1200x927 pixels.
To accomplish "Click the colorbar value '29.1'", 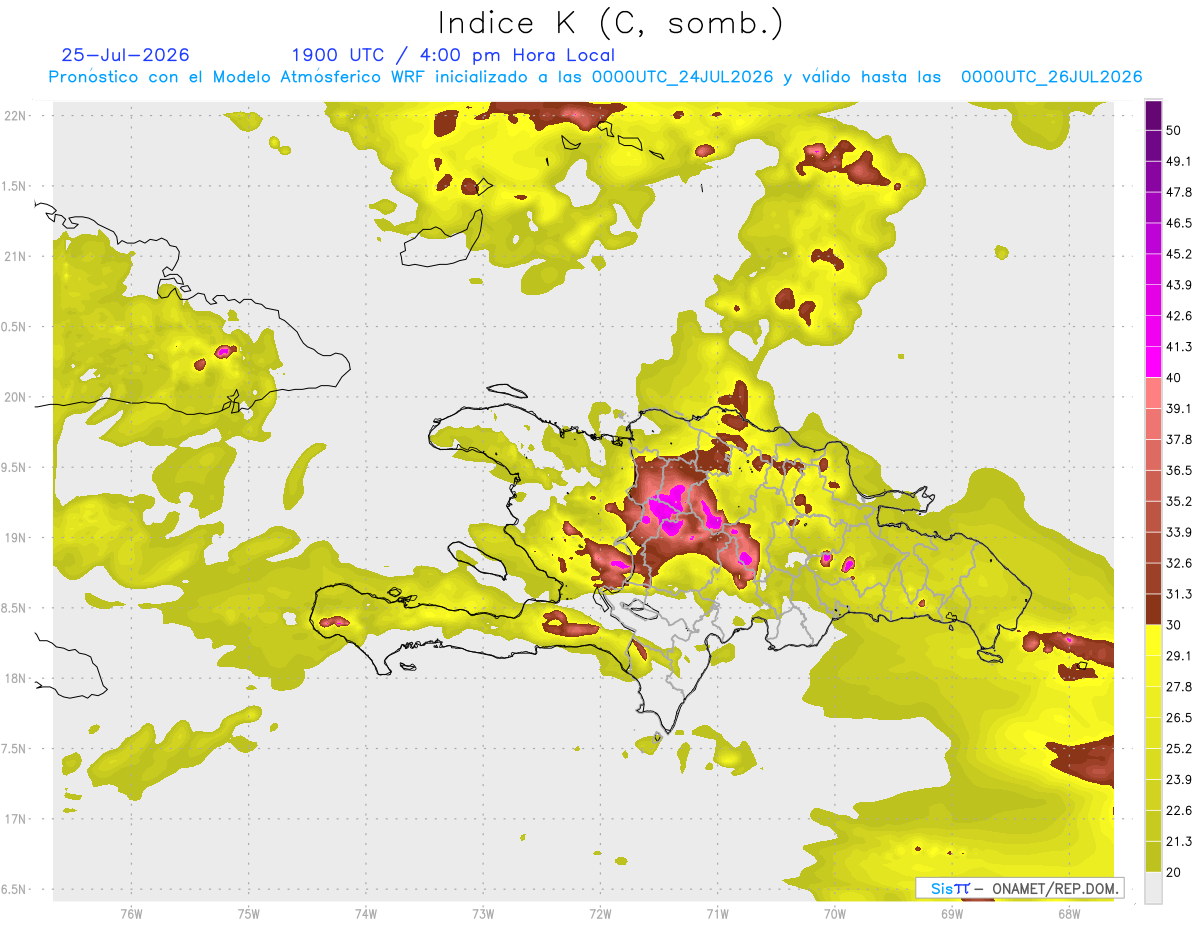I will pyautogui.click(x=1179, y=655).
